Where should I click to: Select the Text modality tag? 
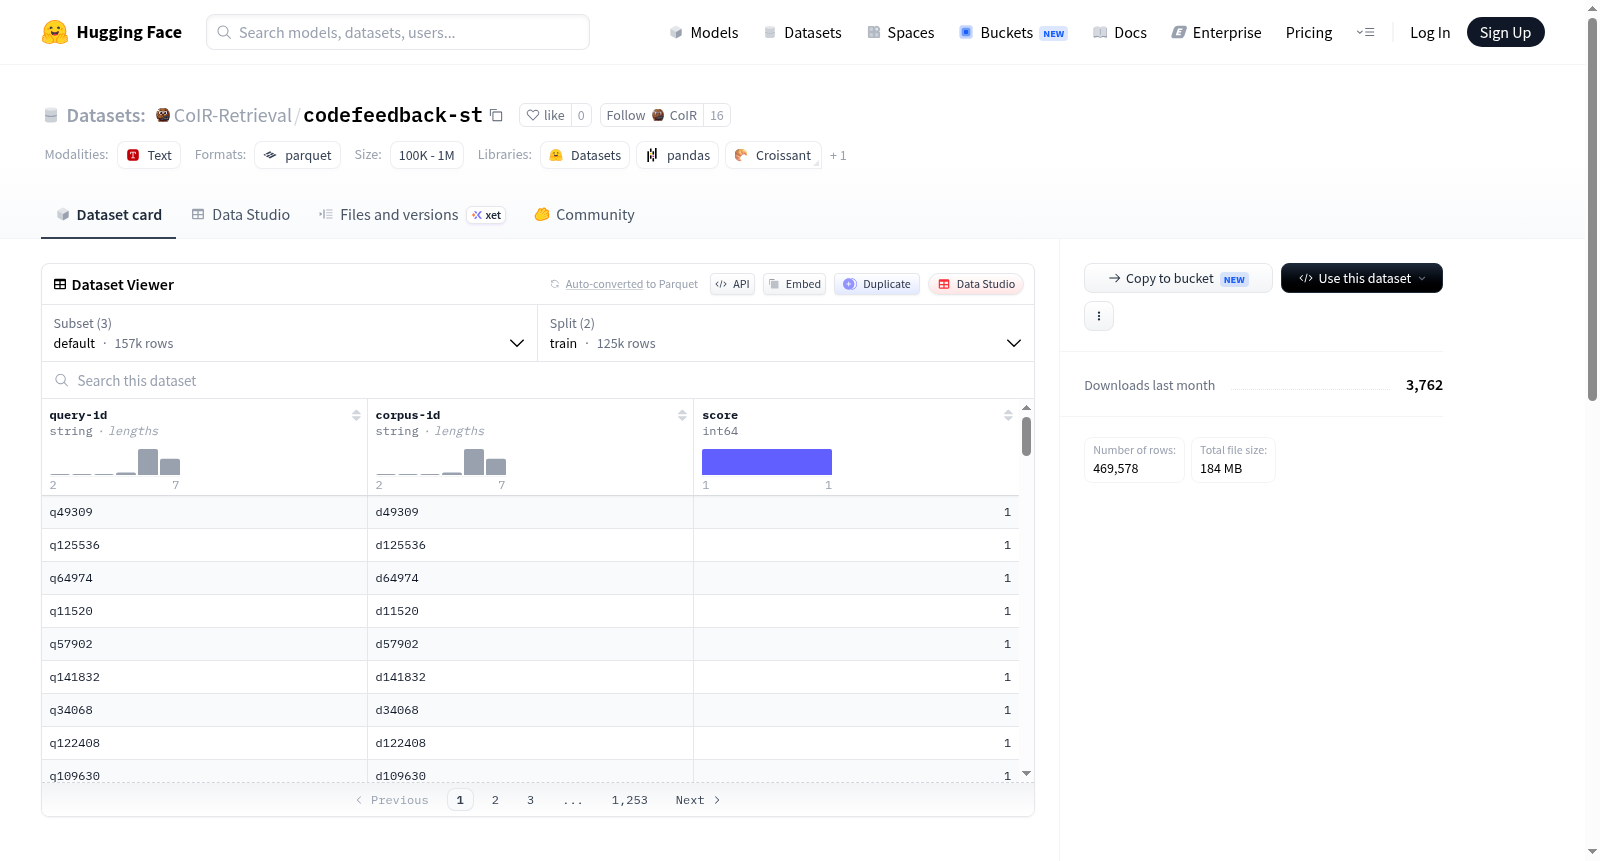coord(149,155)
